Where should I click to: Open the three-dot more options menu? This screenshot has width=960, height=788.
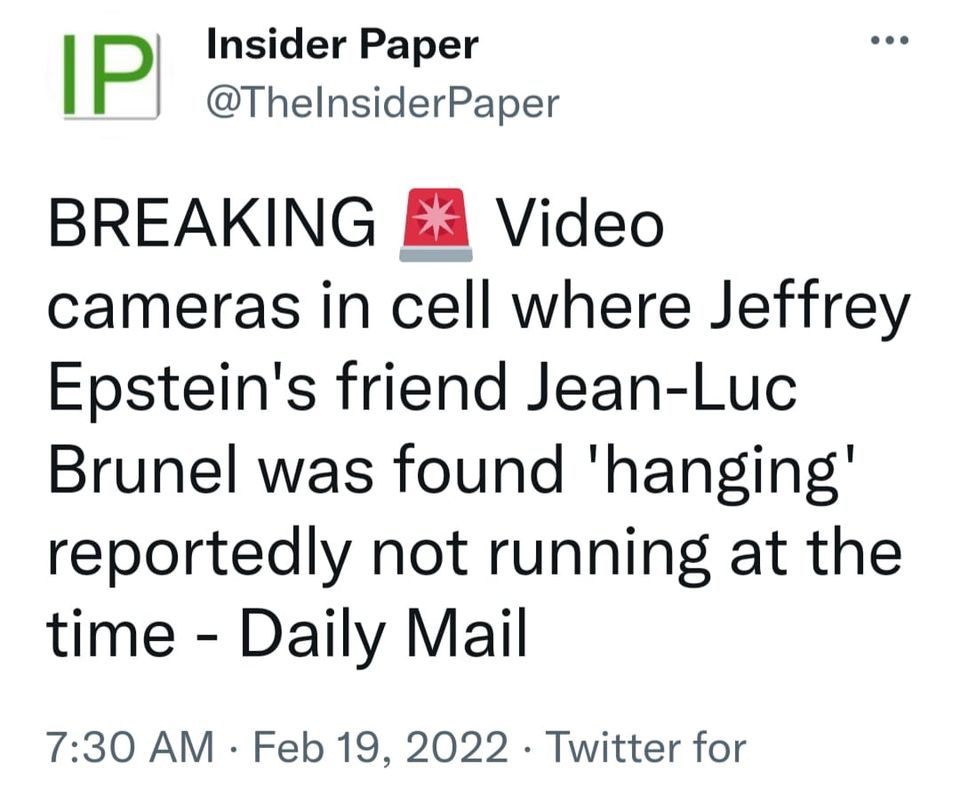click(889, 42)
